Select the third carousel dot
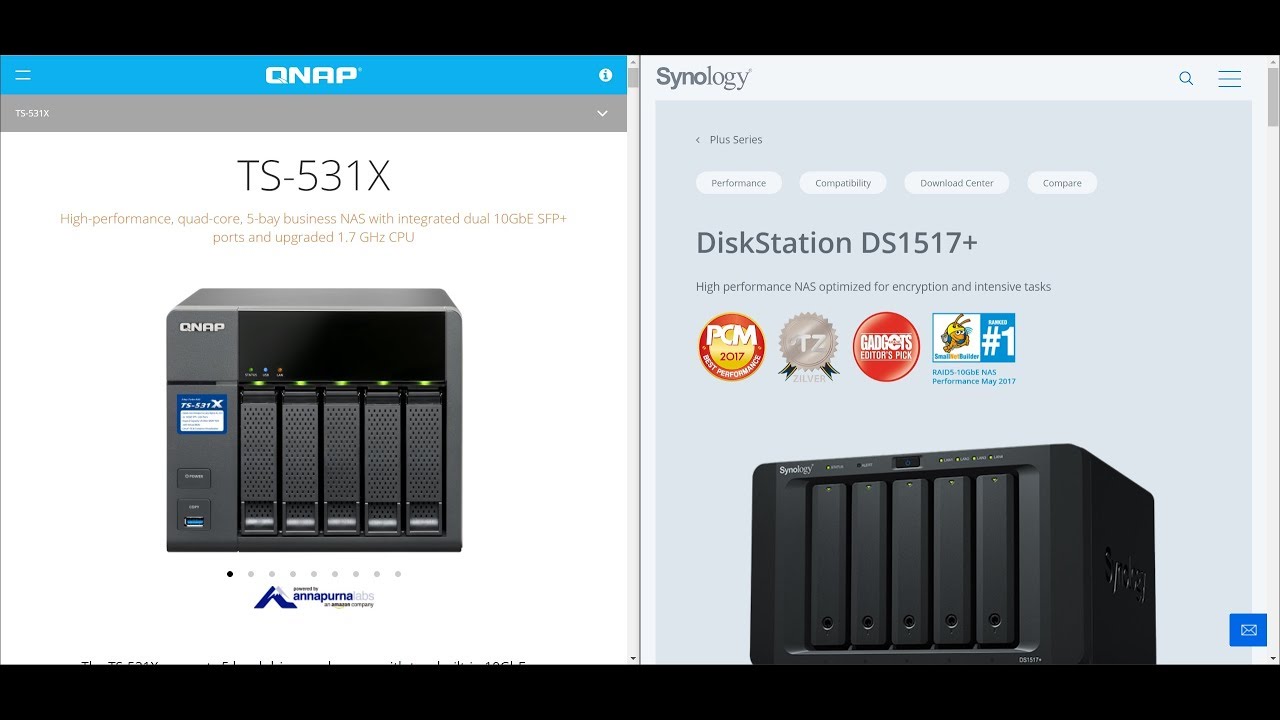Viewport: 1280px width, 720px height. tap(272, 574)
